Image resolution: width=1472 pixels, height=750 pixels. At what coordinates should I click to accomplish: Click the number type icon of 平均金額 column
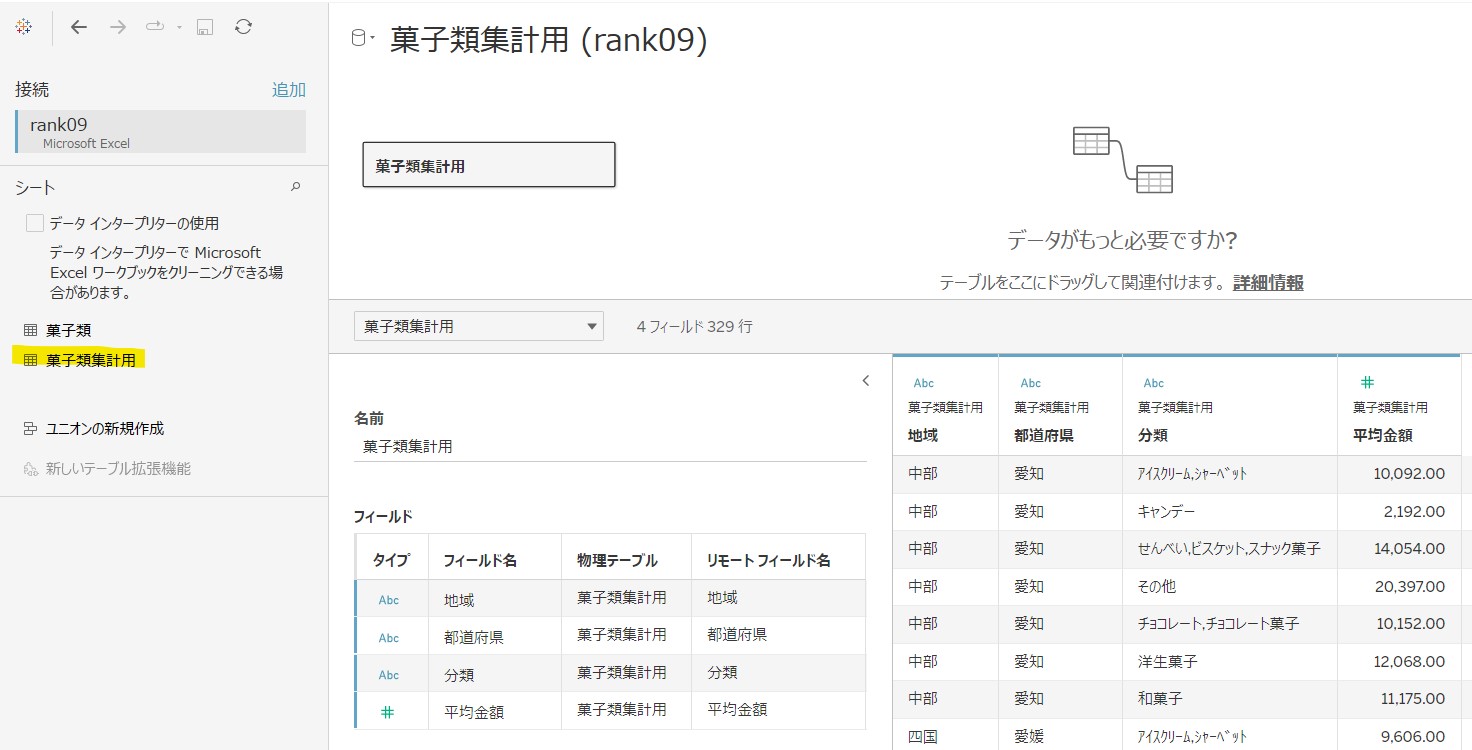[1367, 382]
